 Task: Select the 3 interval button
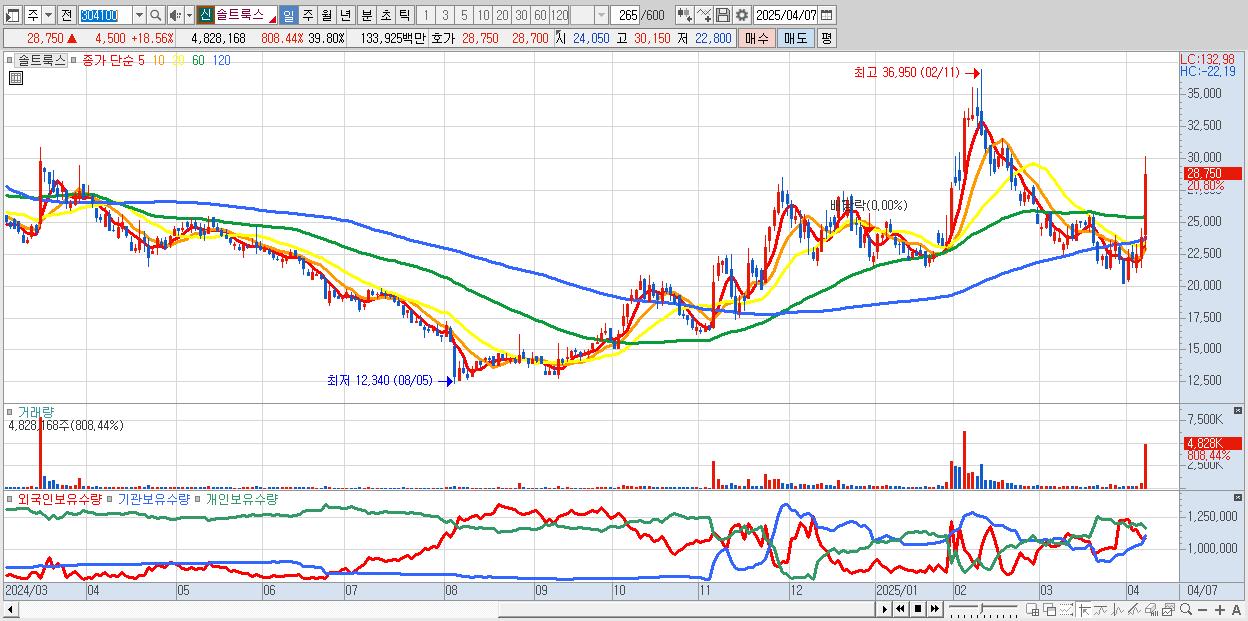click(x=445, y=15)
